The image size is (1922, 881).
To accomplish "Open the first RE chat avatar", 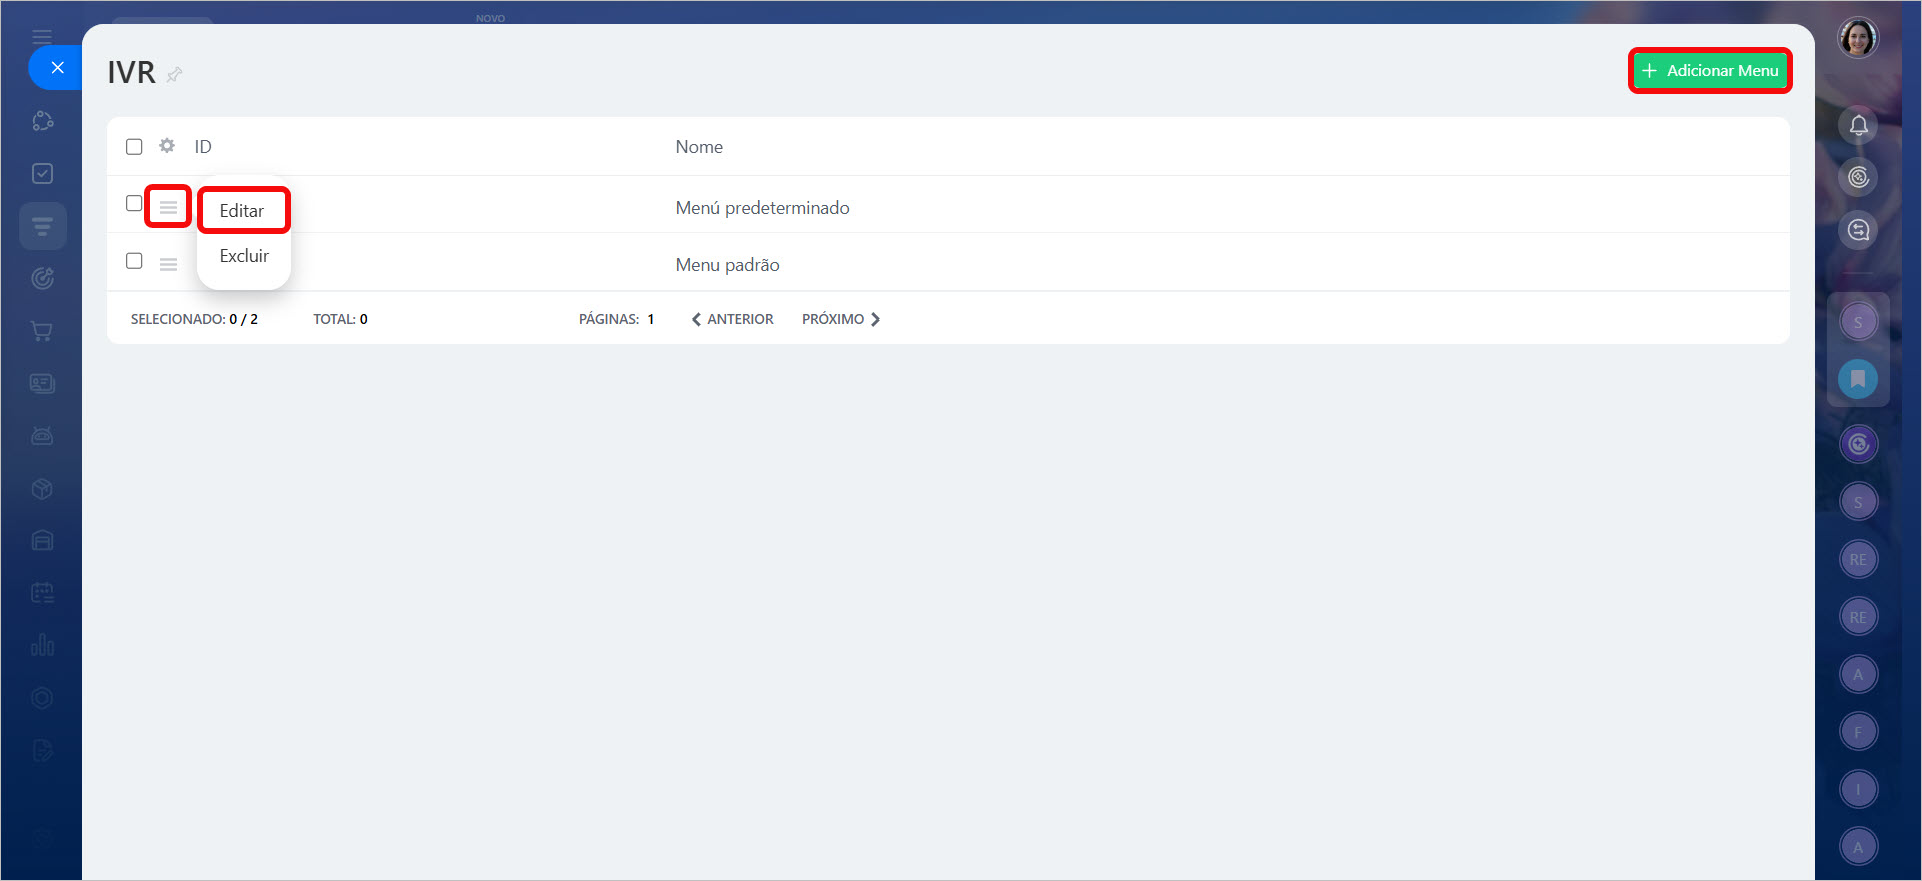I will [1858, 559].
